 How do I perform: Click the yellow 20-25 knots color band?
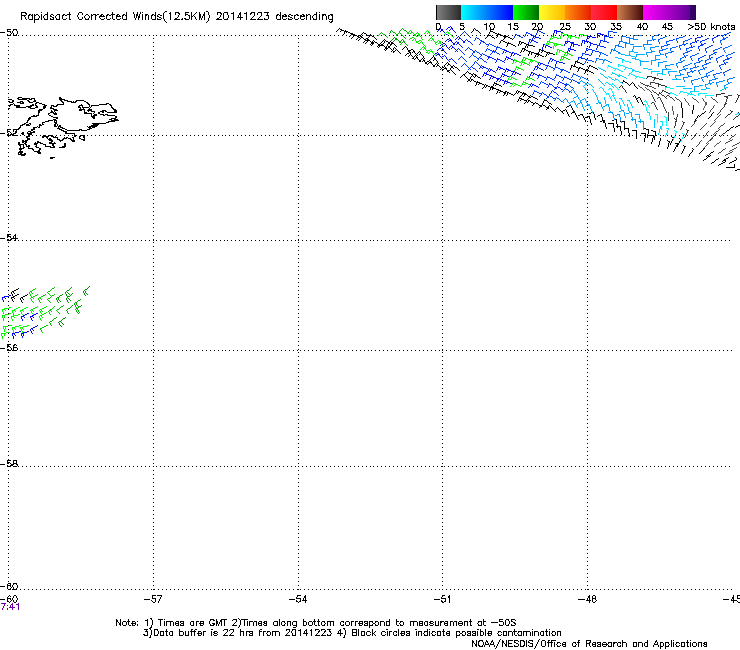pos(552,12)
